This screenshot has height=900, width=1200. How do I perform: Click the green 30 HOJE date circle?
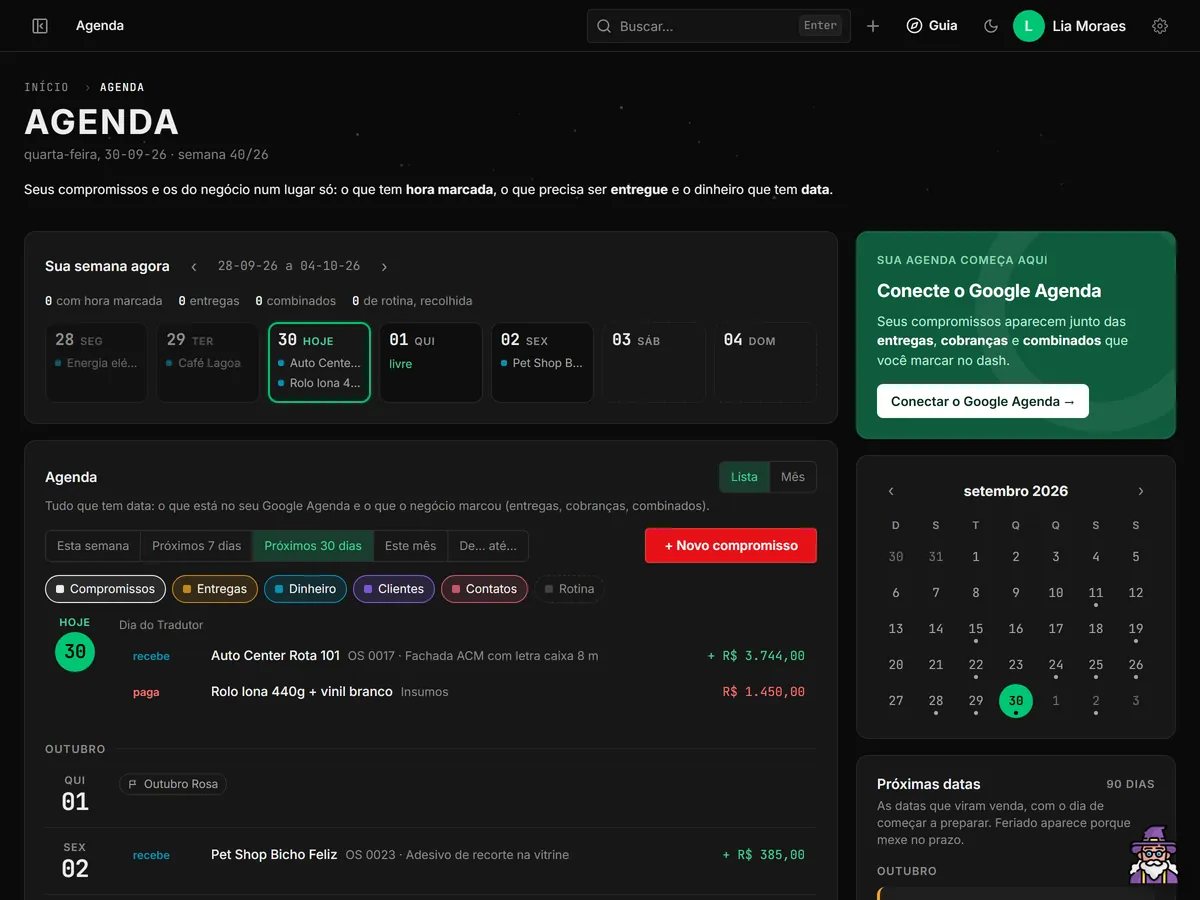[75, 652]
